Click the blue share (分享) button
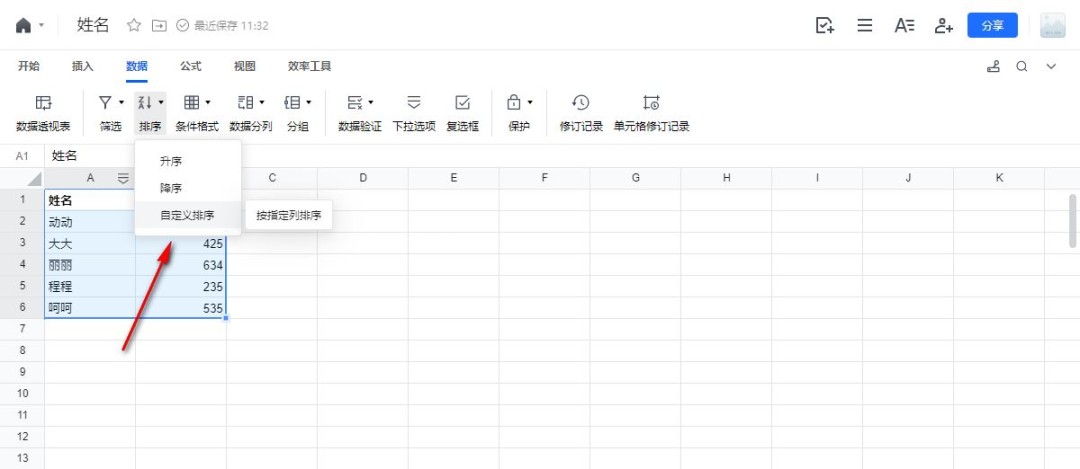The image size is (1080, 469). tap(992, 26)
